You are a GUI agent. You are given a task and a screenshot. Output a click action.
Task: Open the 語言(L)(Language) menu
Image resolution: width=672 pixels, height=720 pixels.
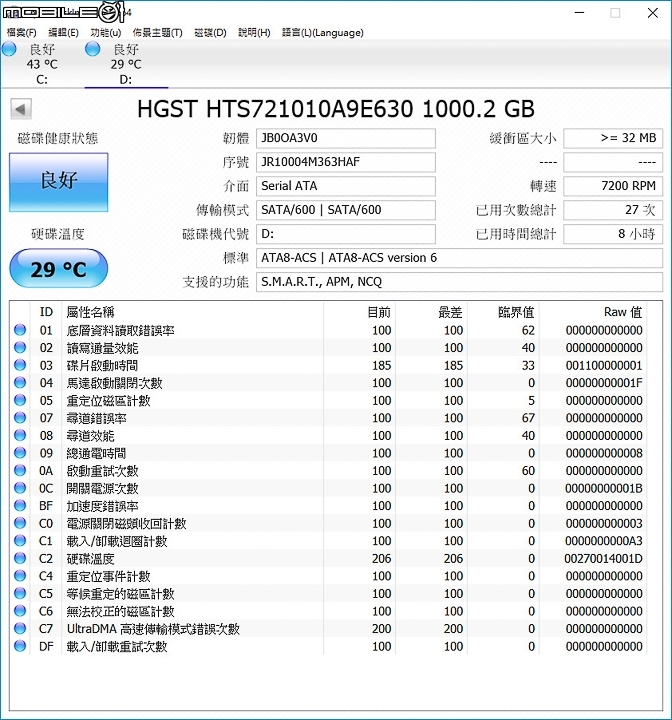[322, 33]
